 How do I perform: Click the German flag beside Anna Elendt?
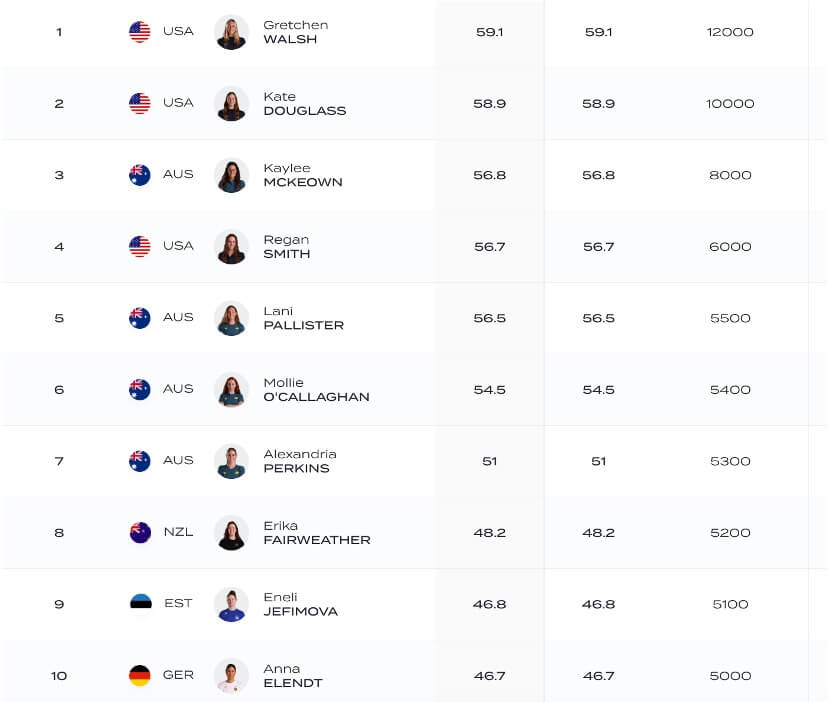(140, 675)
